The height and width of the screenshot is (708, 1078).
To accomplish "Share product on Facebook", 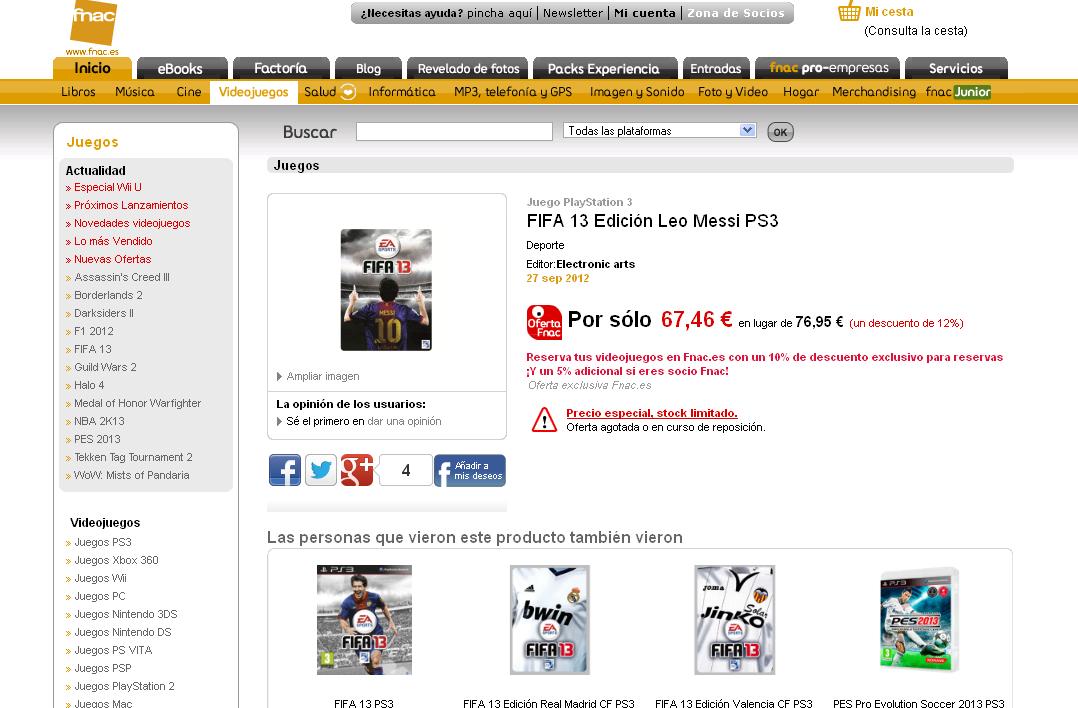I will 285,470.
